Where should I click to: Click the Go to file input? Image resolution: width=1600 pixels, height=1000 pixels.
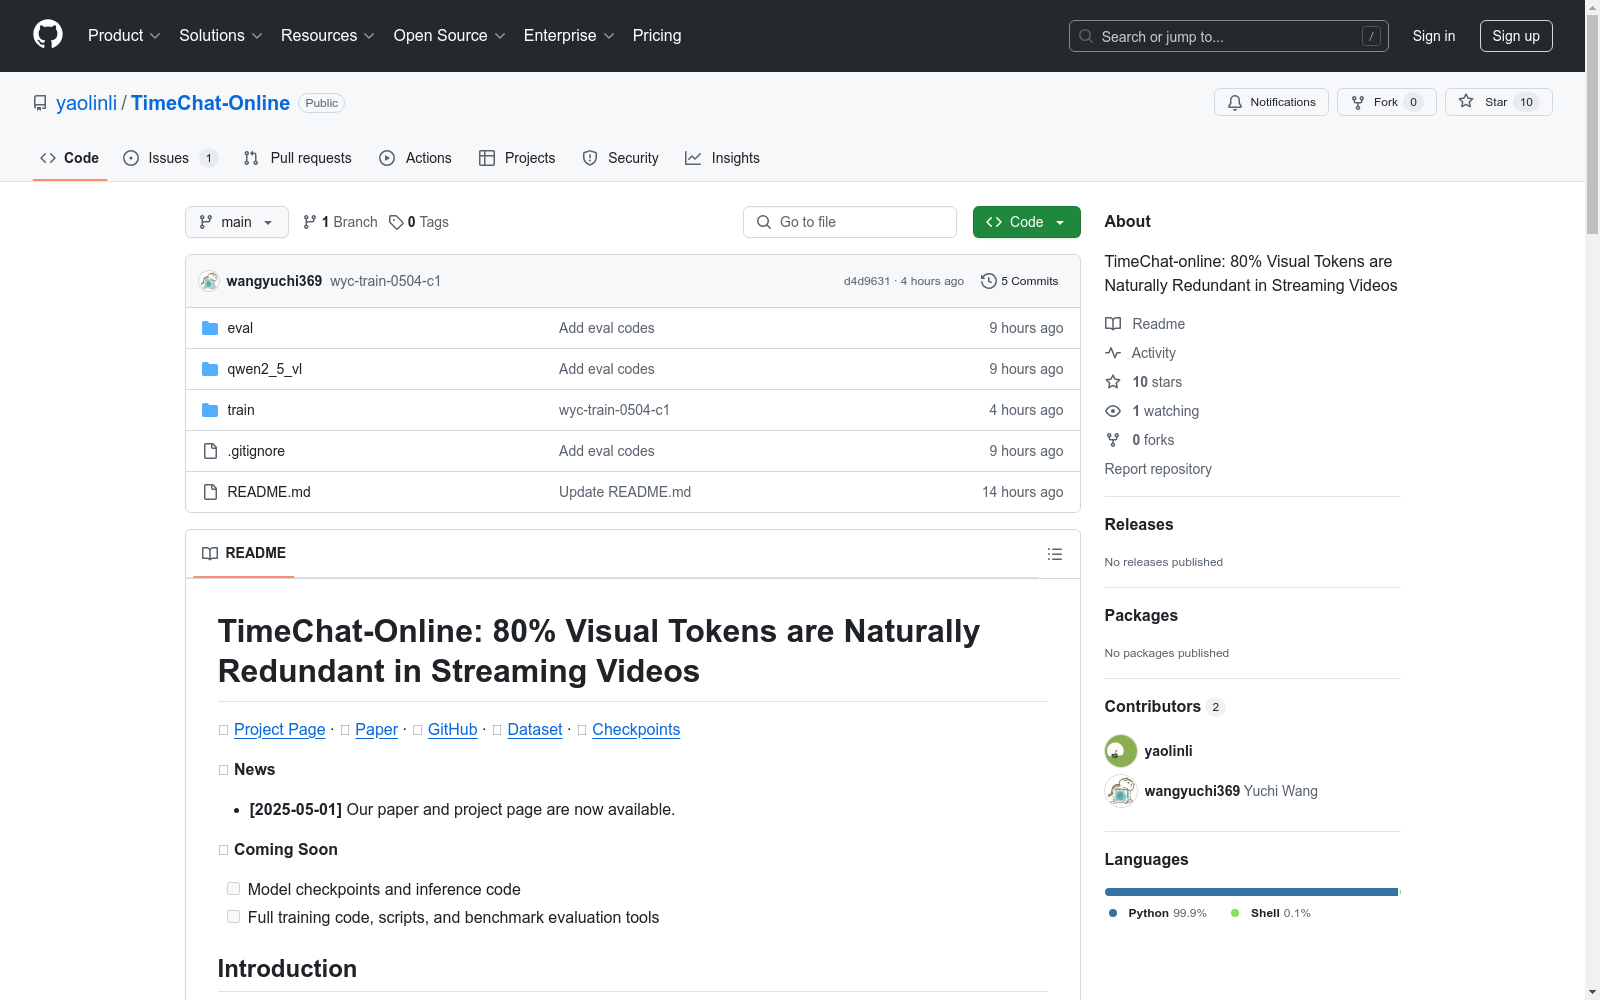[850, 222]
